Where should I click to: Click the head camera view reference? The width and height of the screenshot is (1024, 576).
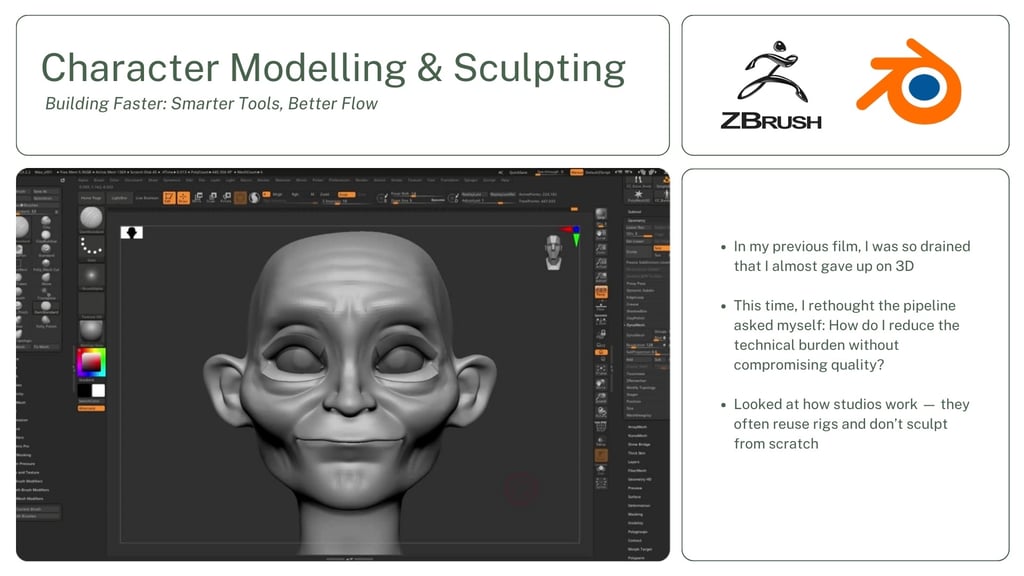pos(553,252)
